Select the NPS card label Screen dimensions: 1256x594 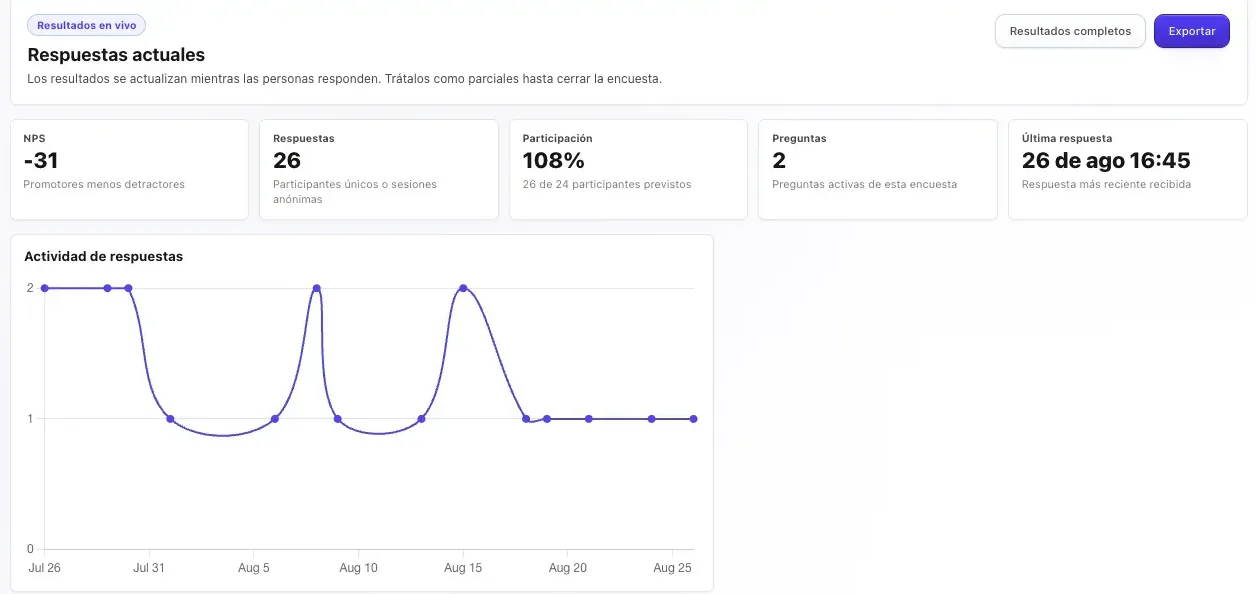point(34,138)
